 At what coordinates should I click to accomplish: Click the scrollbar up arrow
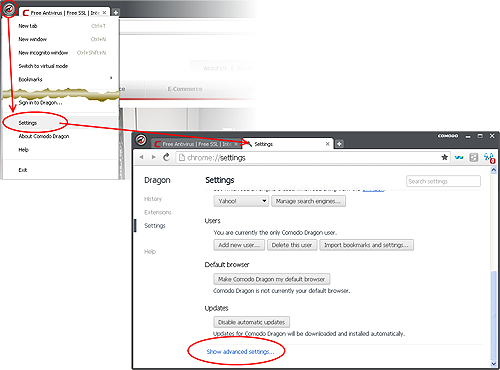[494, 170]
